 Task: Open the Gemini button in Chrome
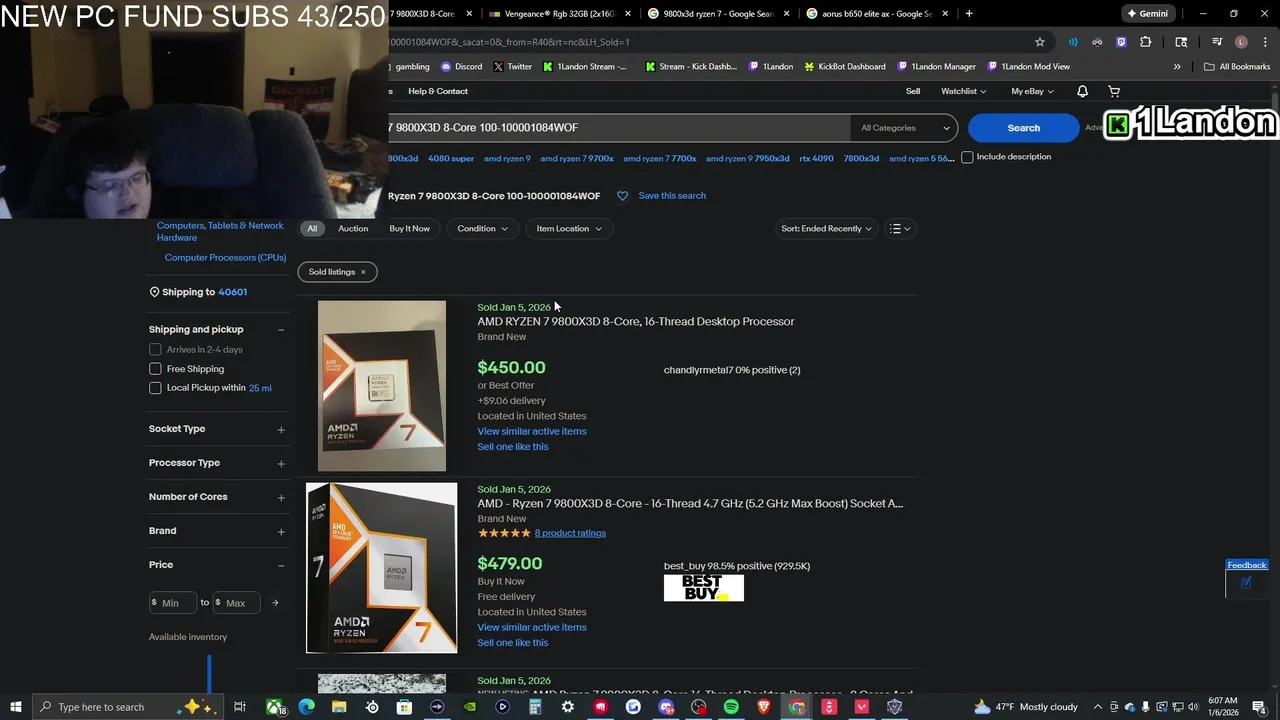[1147, 14]
